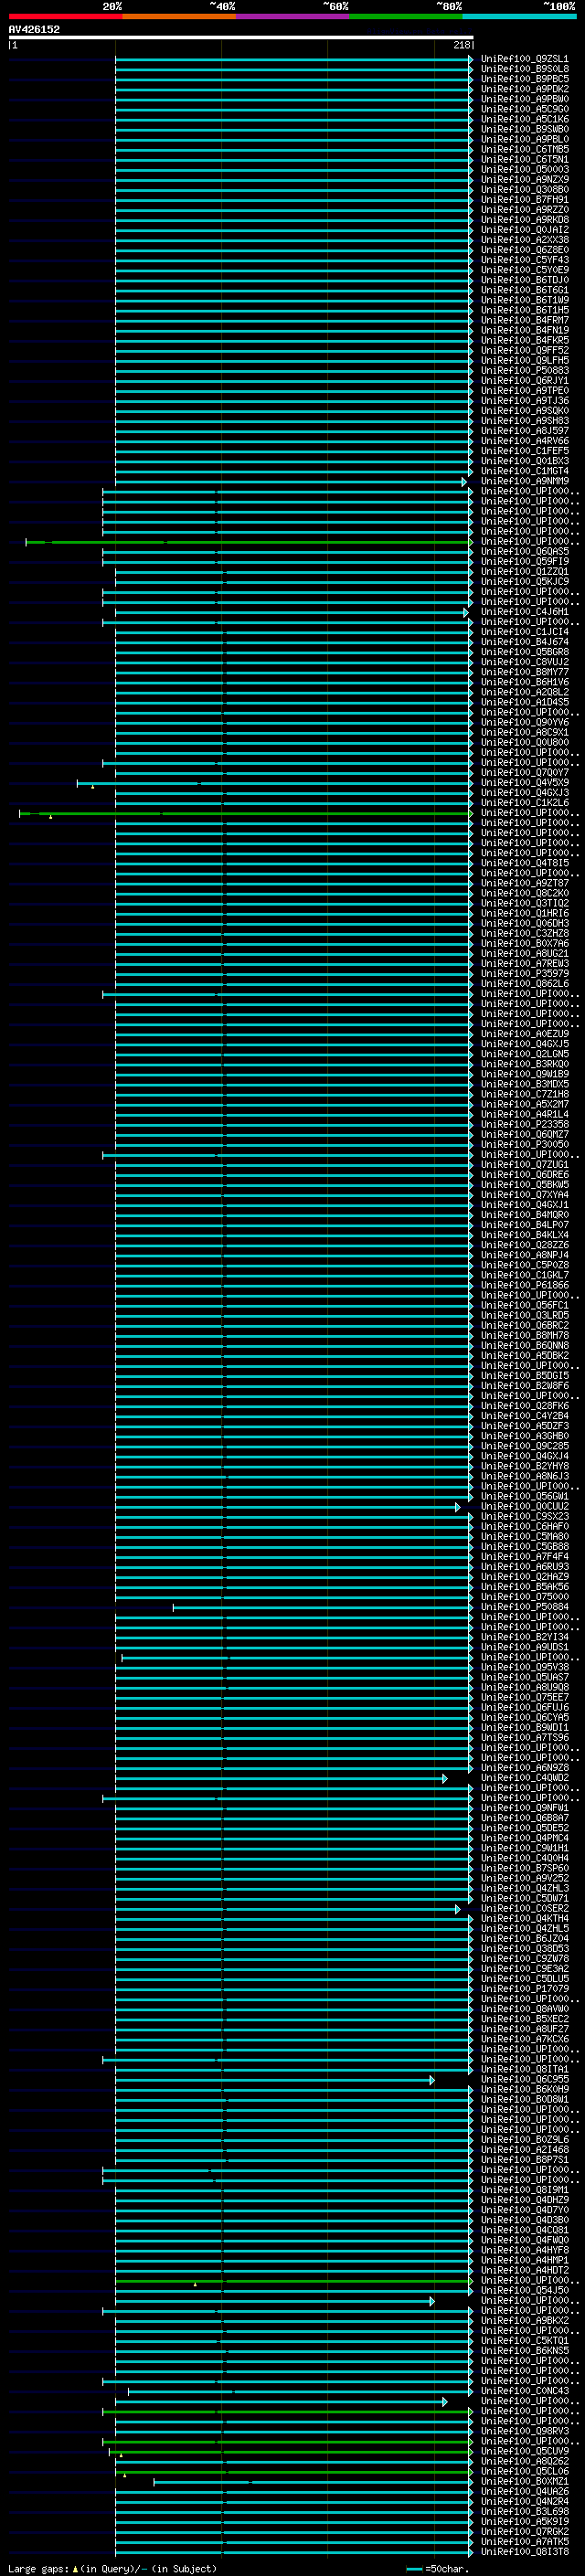Viewport: 585px width, 2576px height.
Task: Click the cyan ~100% identity color segment
Action: [520, 16]
